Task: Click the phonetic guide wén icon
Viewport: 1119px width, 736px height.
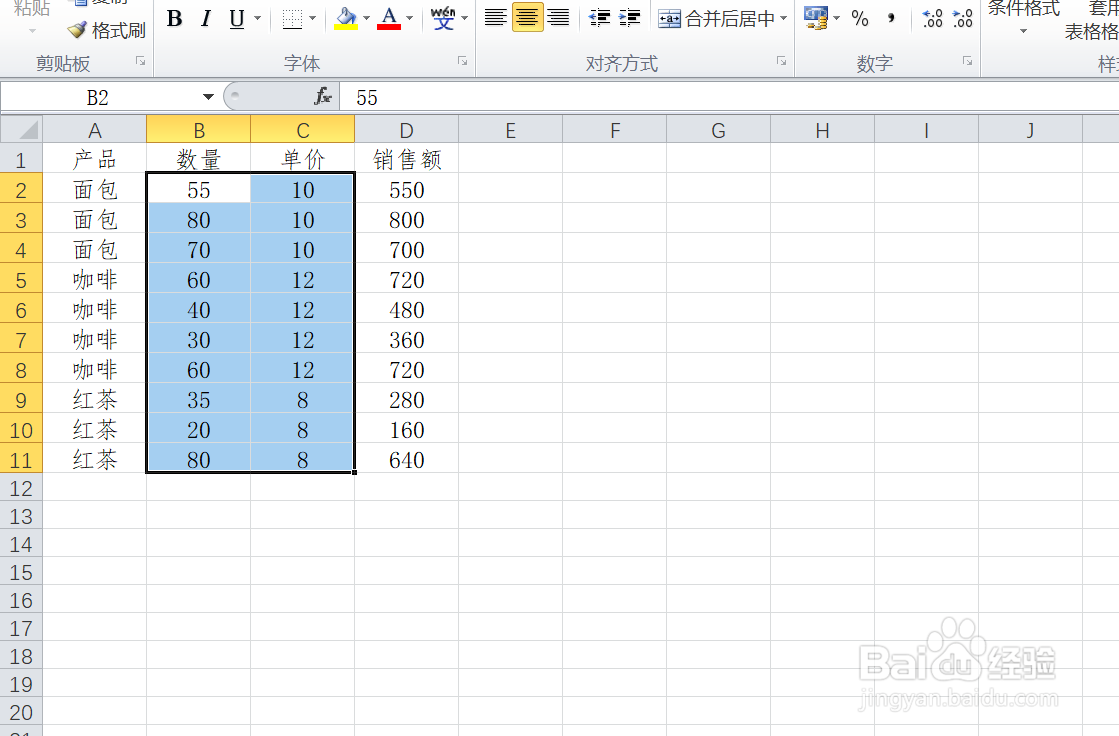Action: tap(443, 19)
